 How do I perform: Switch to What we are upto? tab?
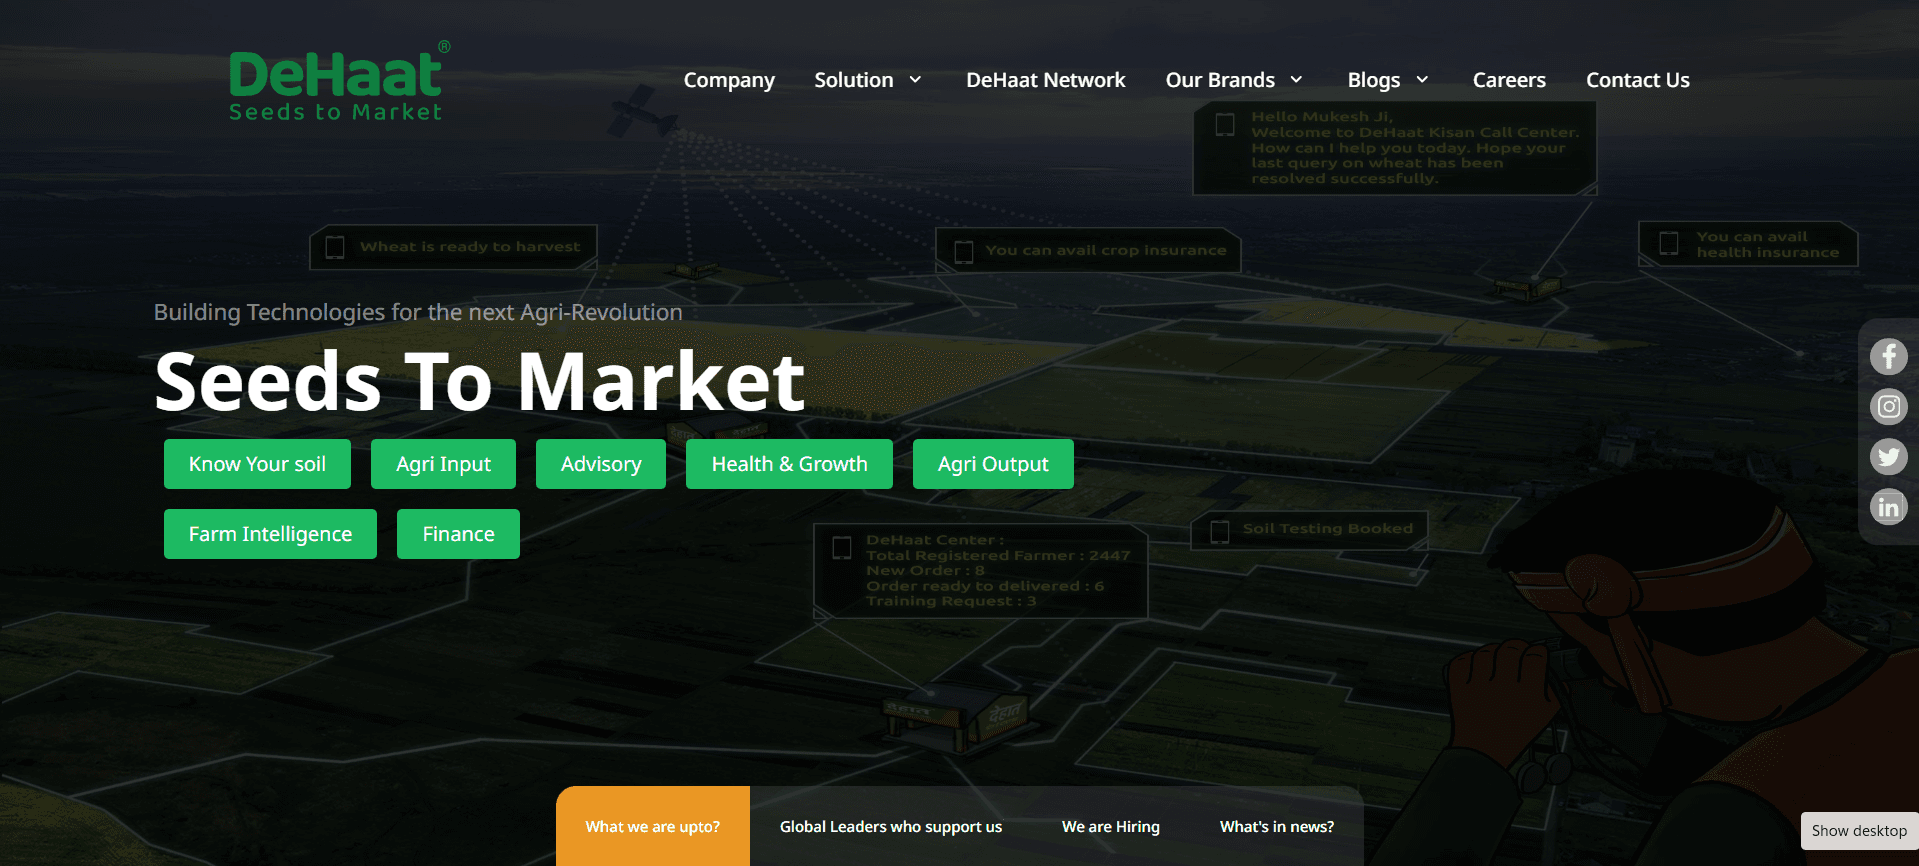tap(653, 826)
